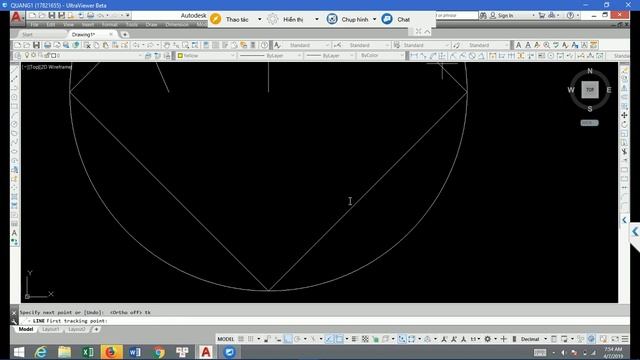Click the Windows Start button
The height and width of the screenshot is (360, 640).
(x=19, y=352)
